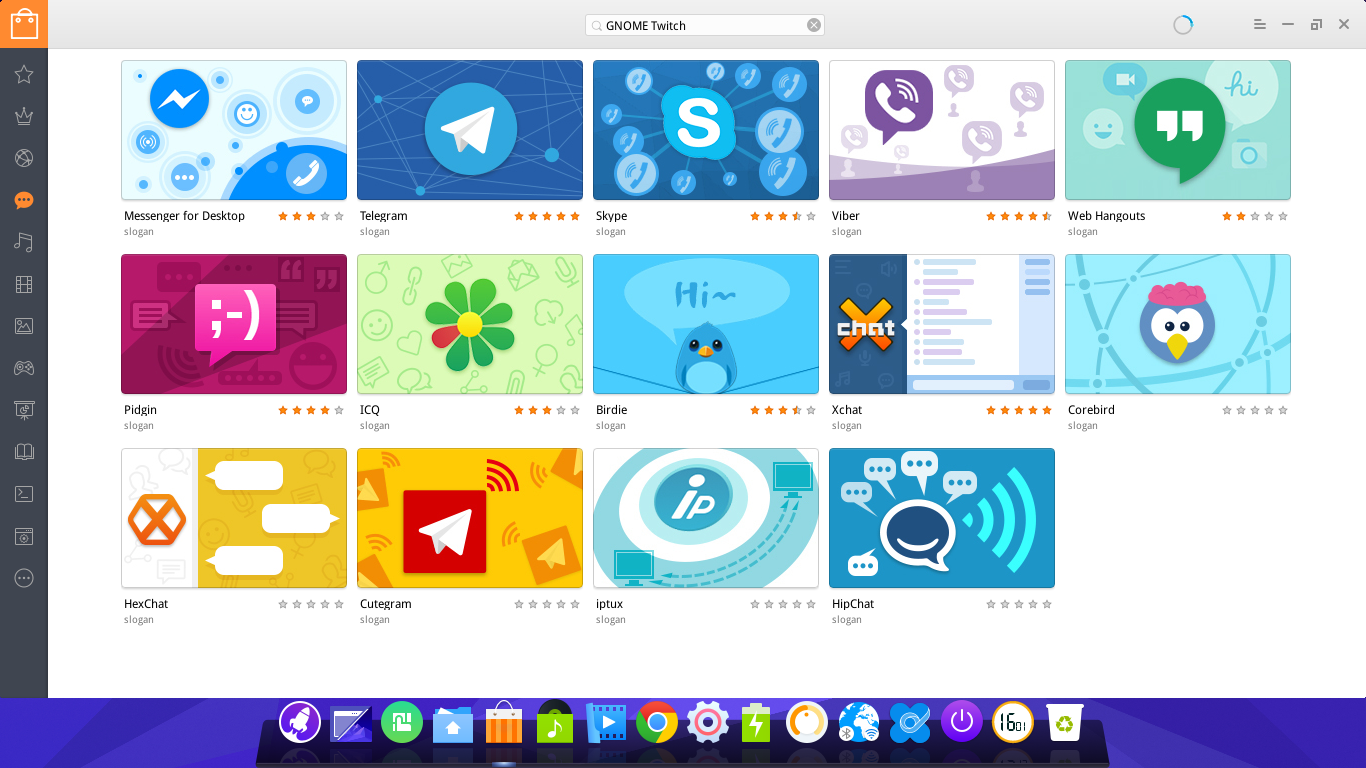Click the Messenger for Desktop star rating

[x=311, y=216]
